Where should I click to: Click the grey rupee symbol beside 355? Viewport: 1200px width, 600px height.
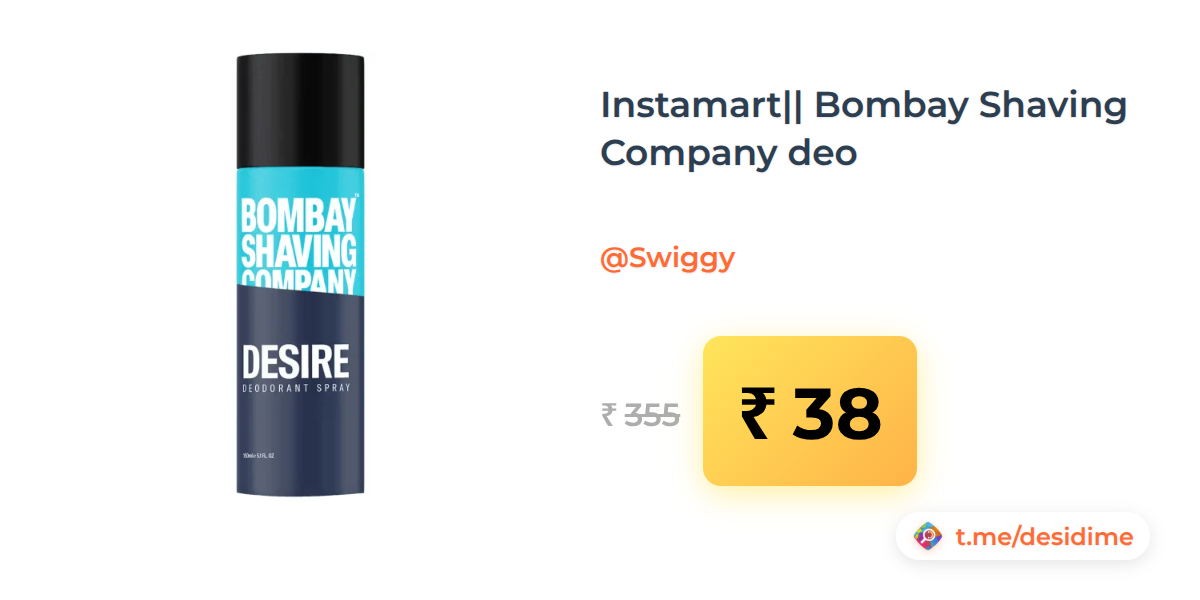pos(608,414)
